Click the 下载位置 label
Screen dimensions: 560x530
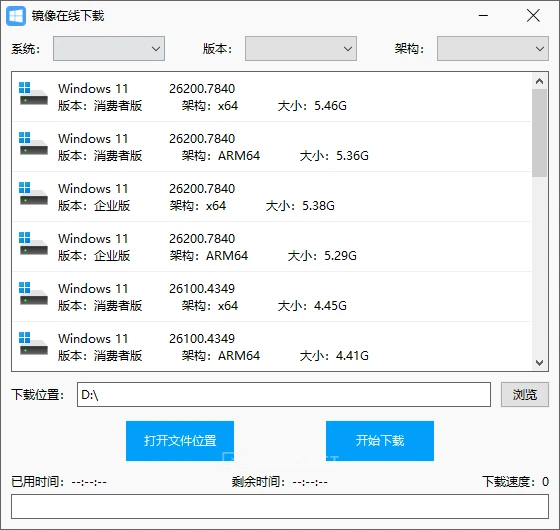pos(38,395)
